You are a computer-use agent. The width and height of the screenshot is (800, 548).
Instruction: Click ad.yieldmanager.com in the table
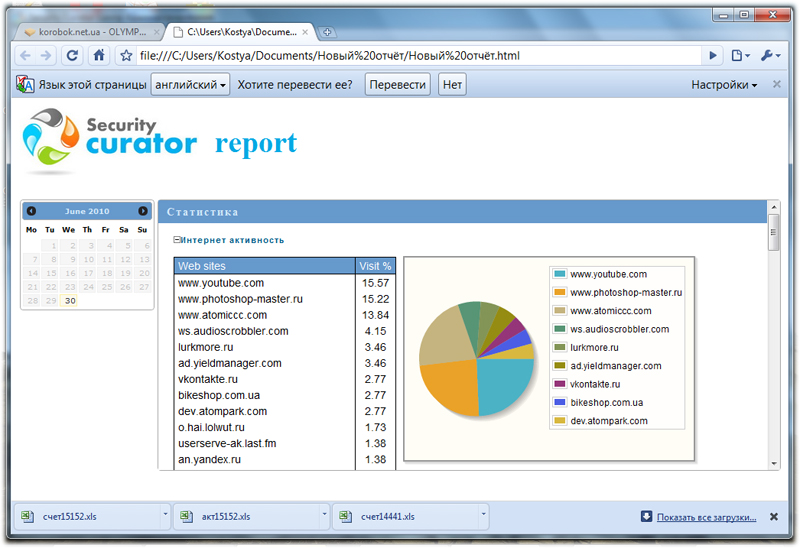(x=230, y=363)
